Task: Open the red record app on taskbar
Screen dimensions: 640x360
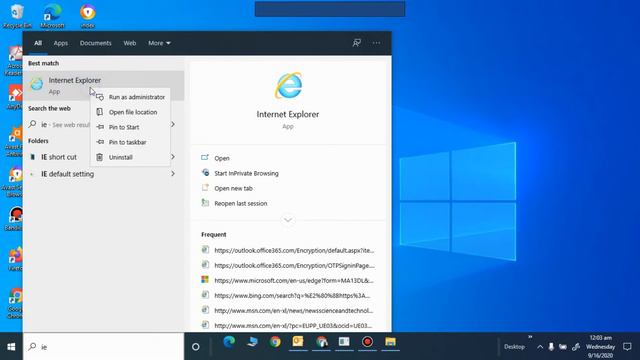Action: [x=367, y=342]
